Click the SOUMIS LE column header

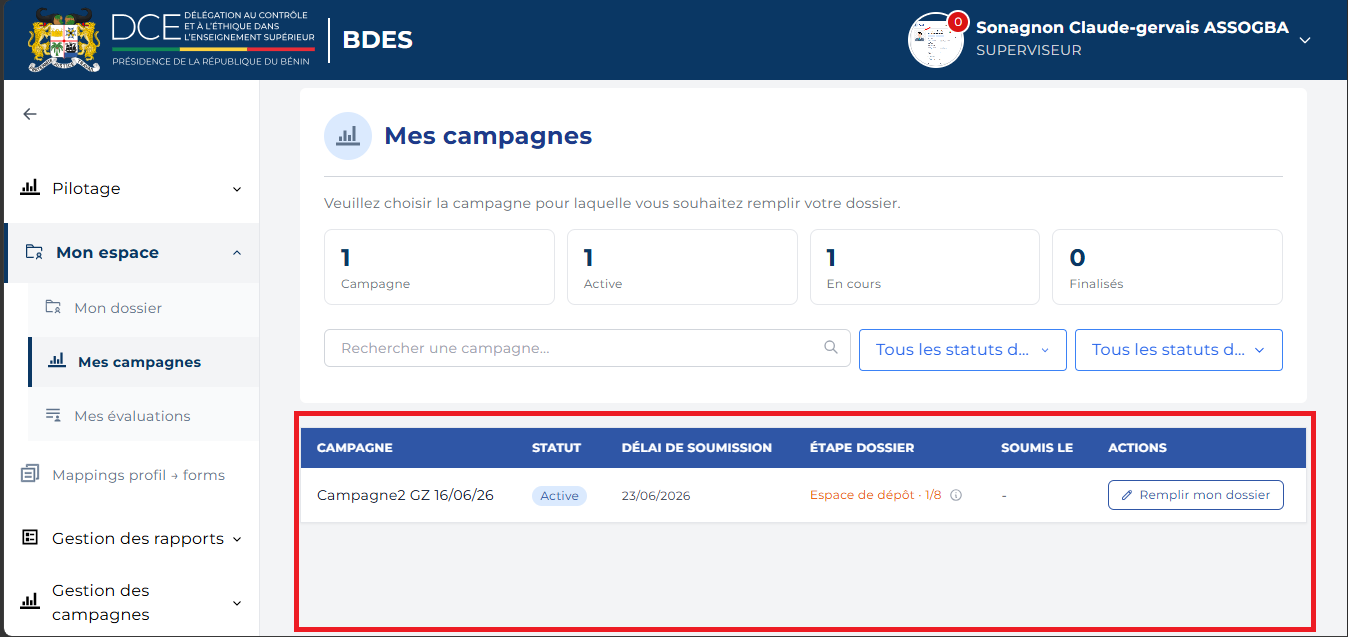point(1037,448)
